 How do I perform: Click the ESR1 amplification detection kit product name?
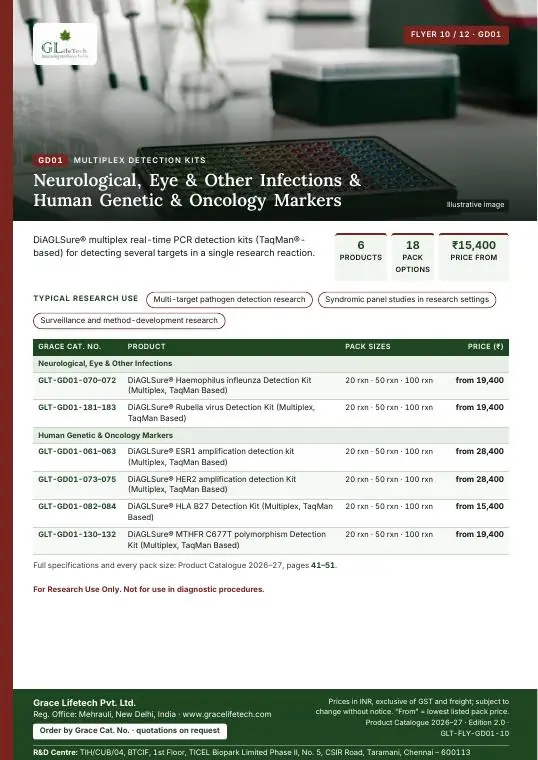[x=211, y=457]
